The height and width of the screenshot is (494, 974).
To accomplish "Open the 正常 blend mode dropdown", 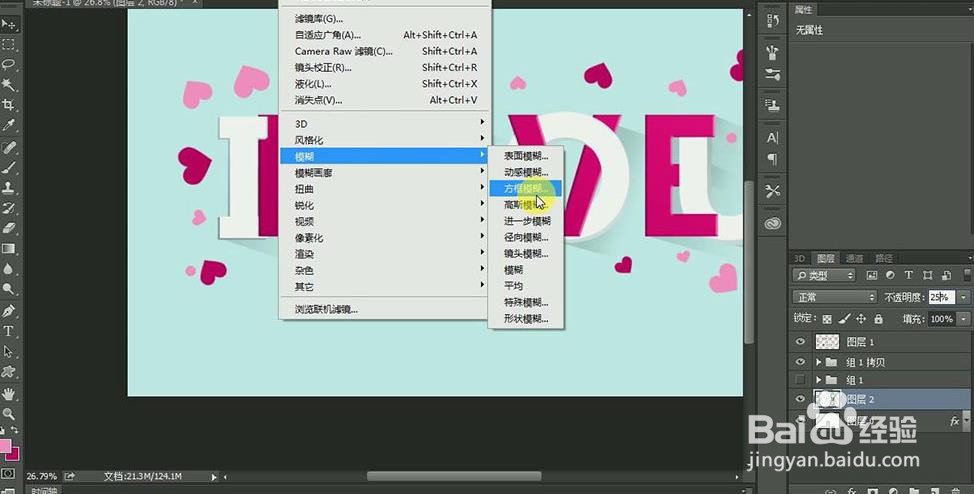I will point(834,297).
